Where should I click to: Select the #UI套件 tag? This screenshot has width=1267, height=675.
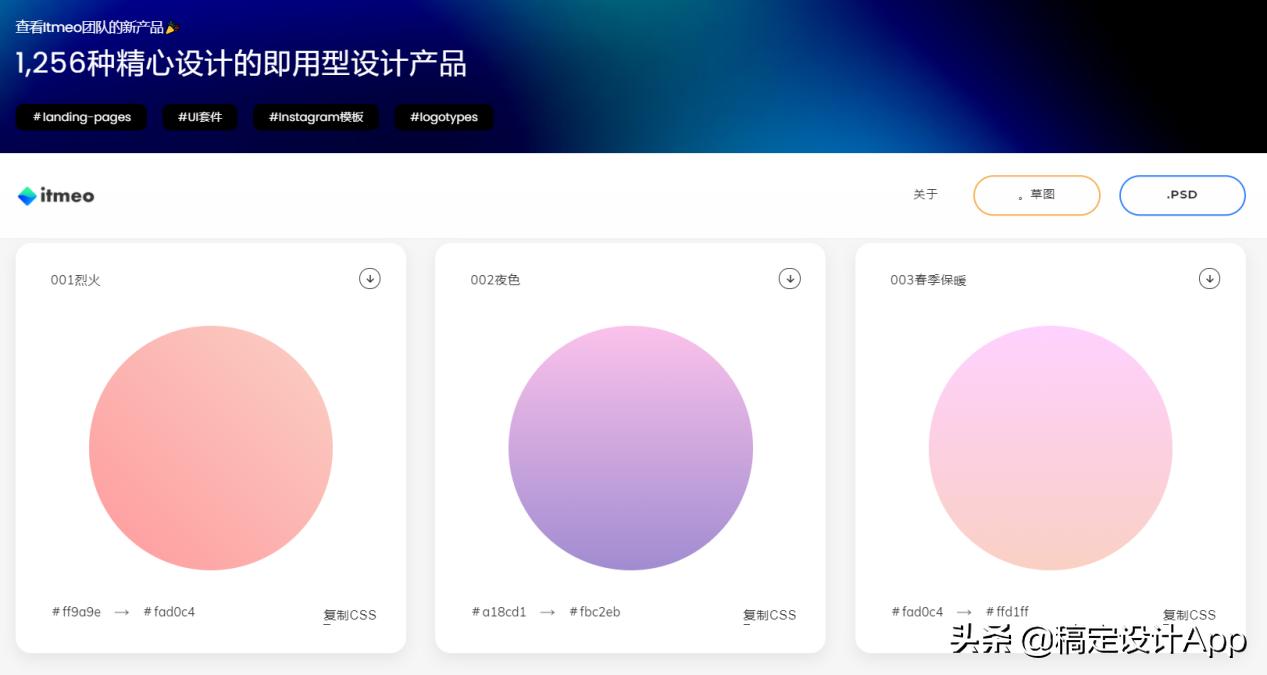click(199, 117)
